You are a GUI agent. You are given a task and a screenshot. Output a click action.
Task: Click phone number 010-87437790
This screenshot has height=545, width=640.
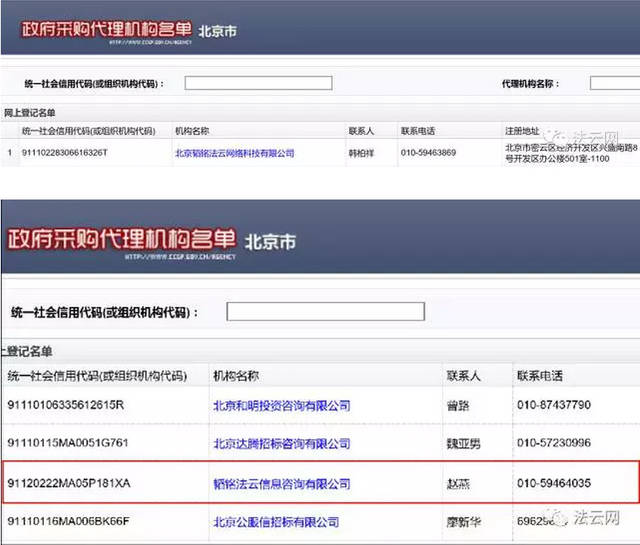click(554, 405)
